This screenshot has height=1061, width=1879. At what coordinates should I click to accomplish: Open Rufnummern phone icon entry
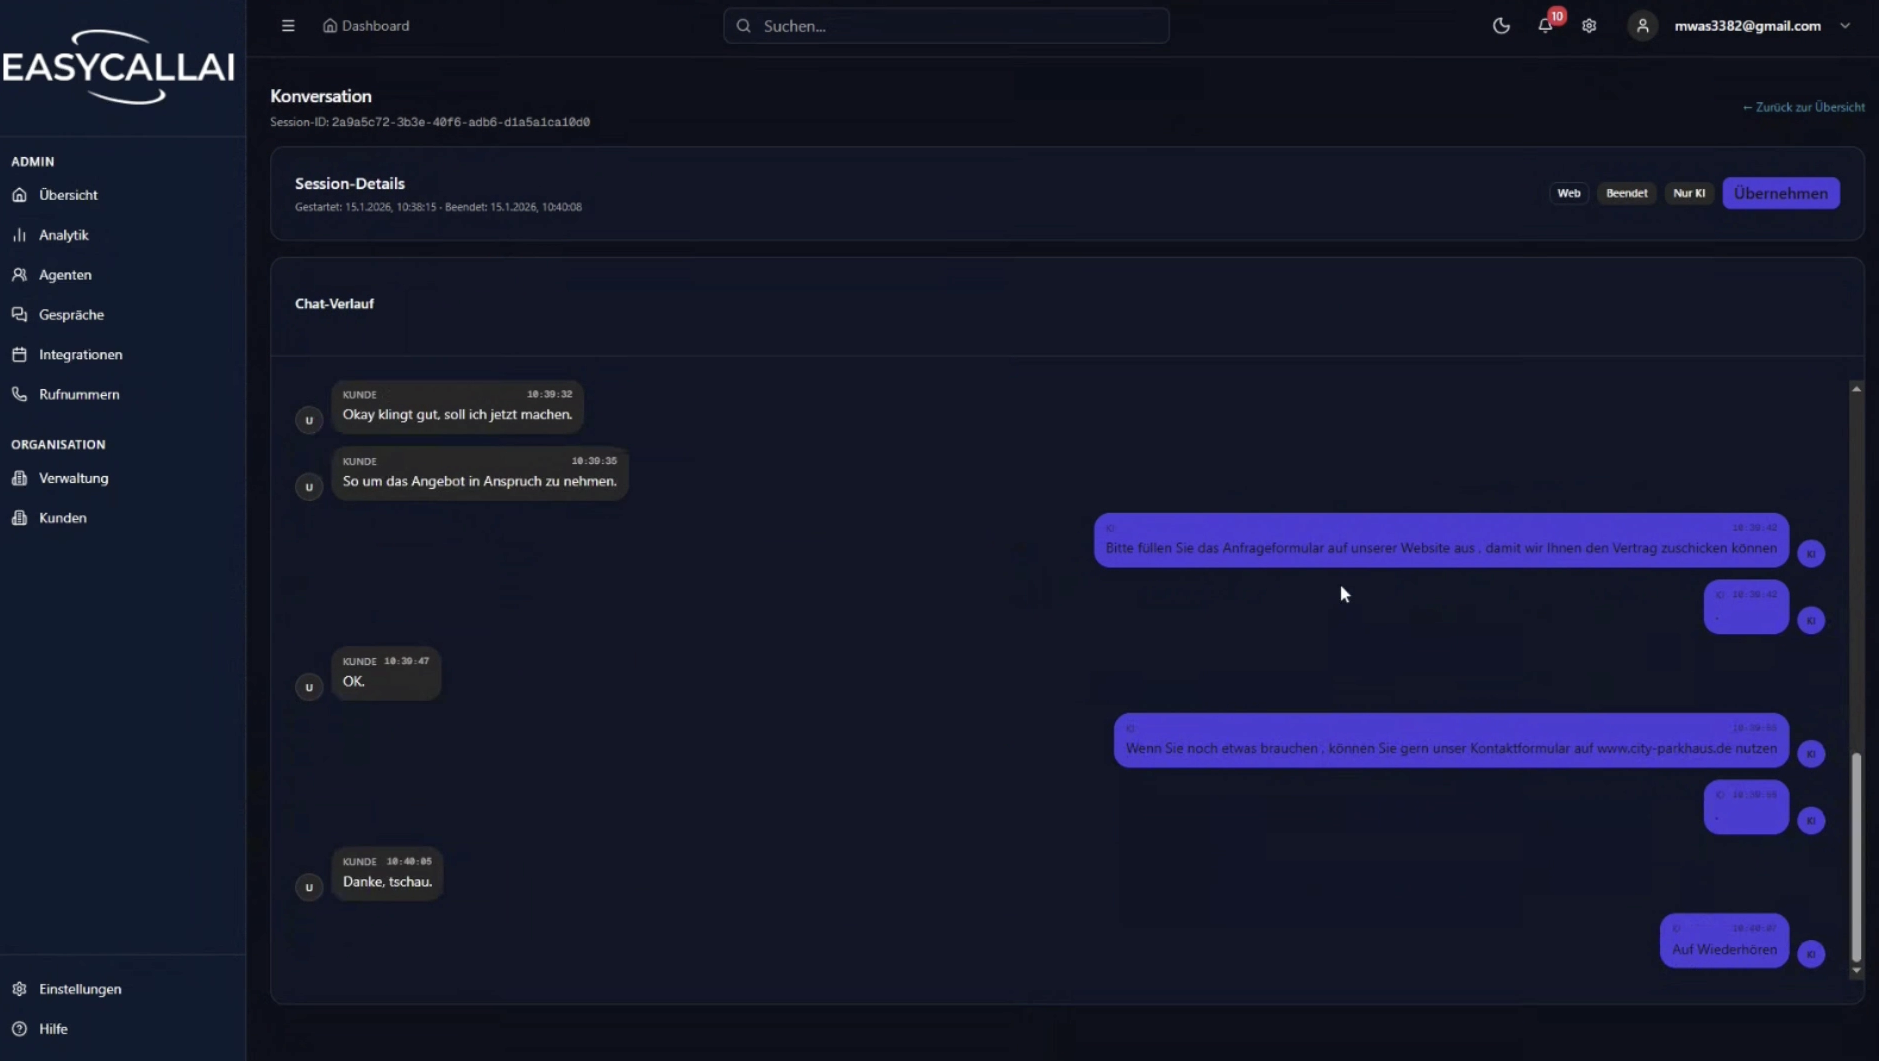coord(19,395)
